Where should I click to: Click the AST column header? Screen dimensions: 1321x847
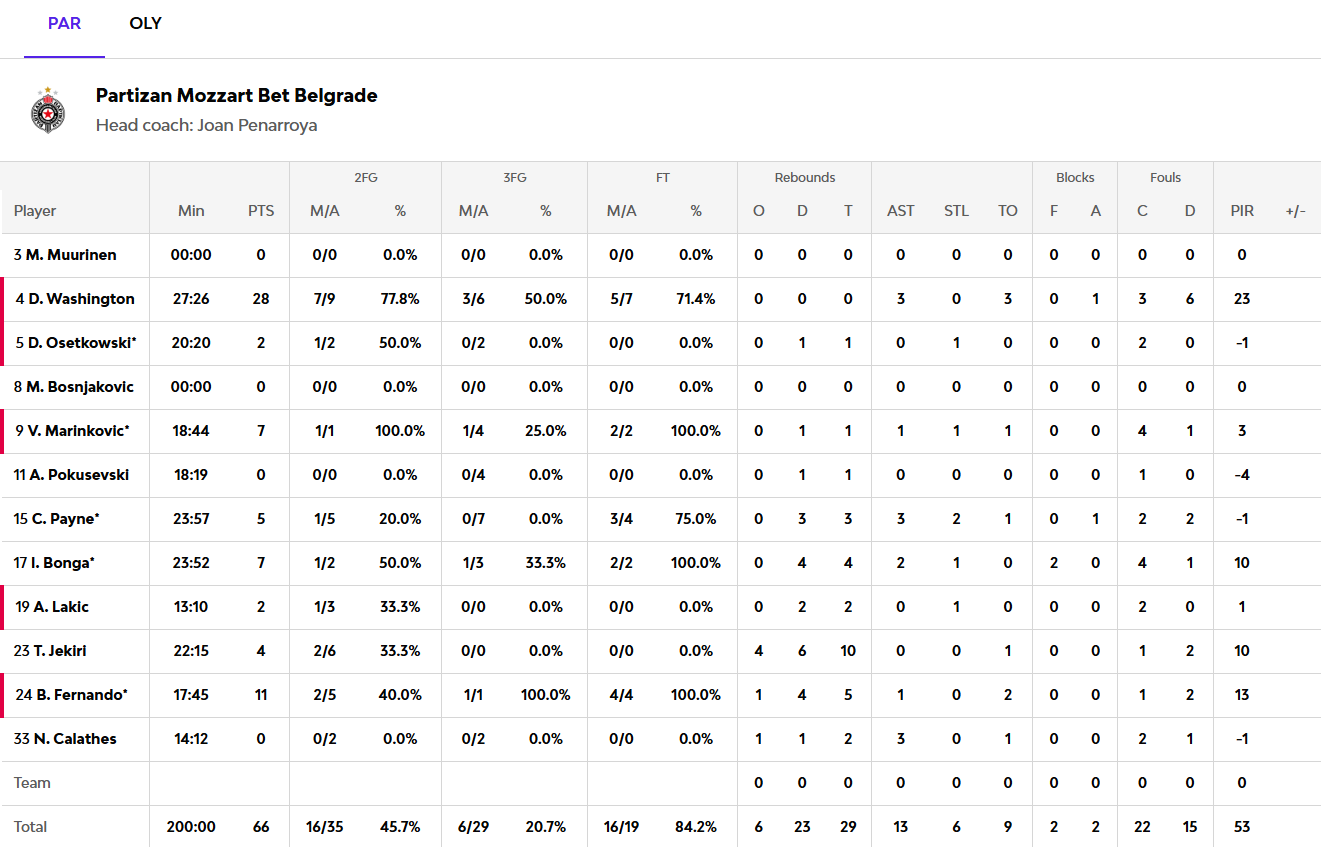(900, 211)
